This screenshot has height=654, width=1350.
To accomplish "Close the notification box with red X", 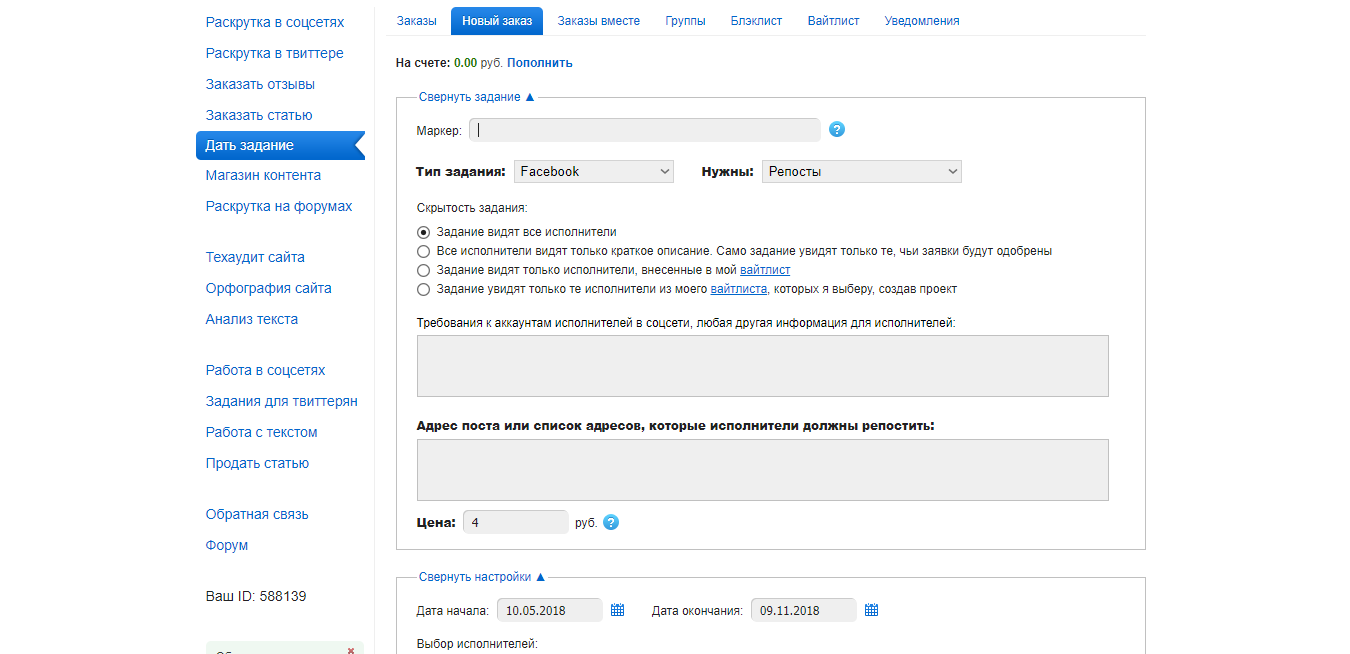I will click(350, 650).
